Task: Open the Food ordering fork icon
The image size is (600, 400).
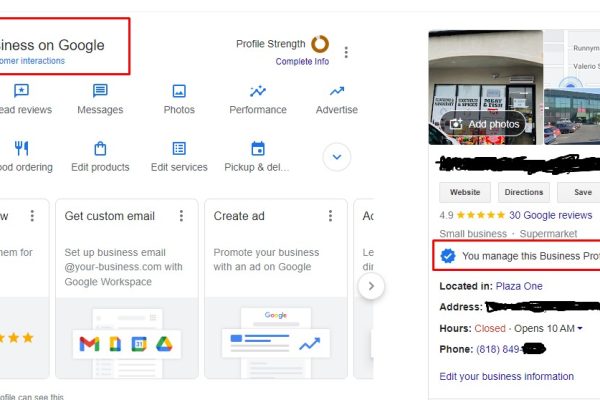Action: pos(21,148)
